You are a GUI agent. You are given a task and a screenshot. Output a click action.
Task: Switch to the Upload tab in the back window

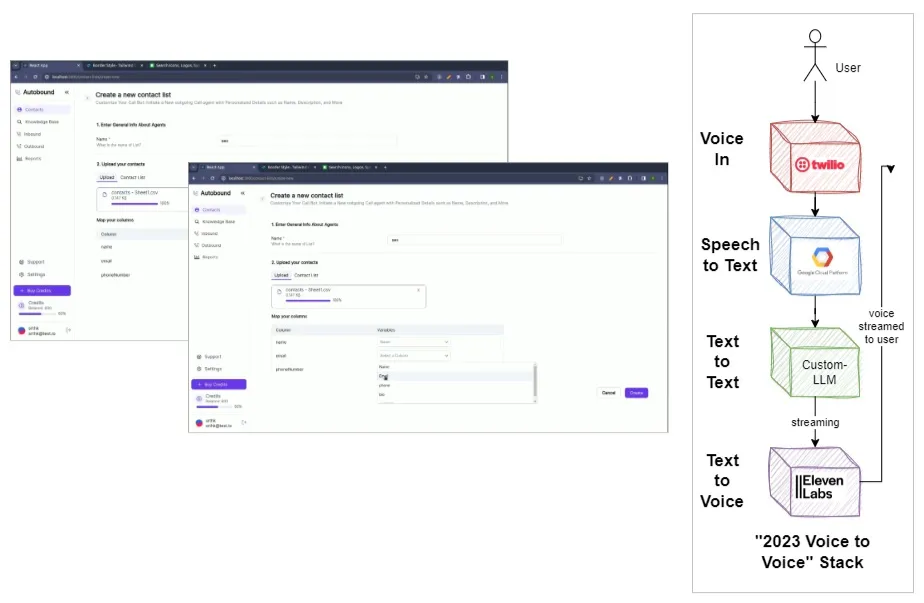tap(107, 177)
